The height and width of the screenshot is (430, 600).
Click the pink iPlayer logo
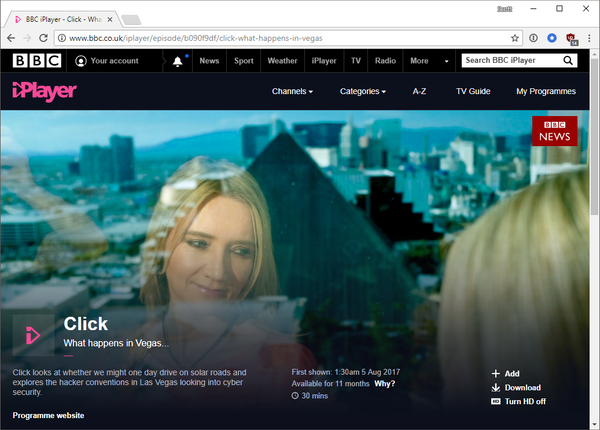pyautogui.click(x=44, y=91)
